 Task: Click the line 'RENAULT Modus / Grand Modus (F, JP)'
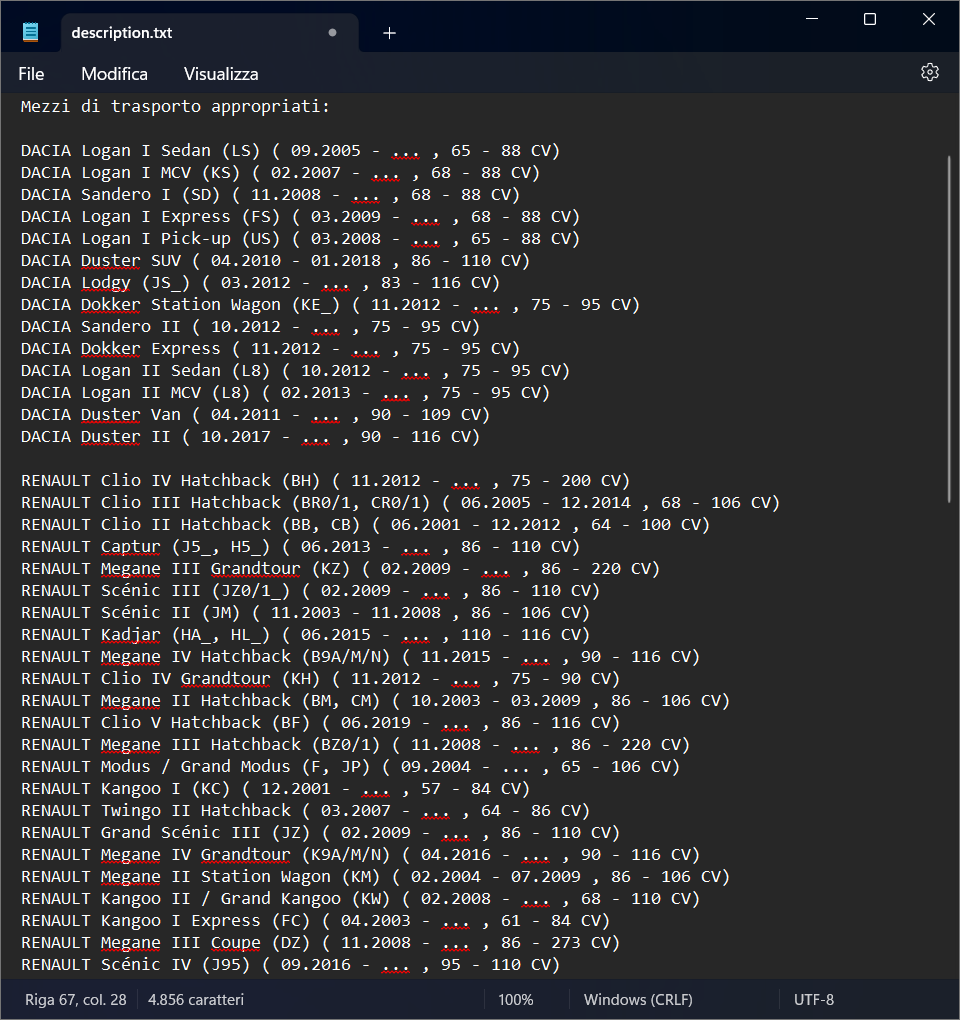(x=351, y=768)
